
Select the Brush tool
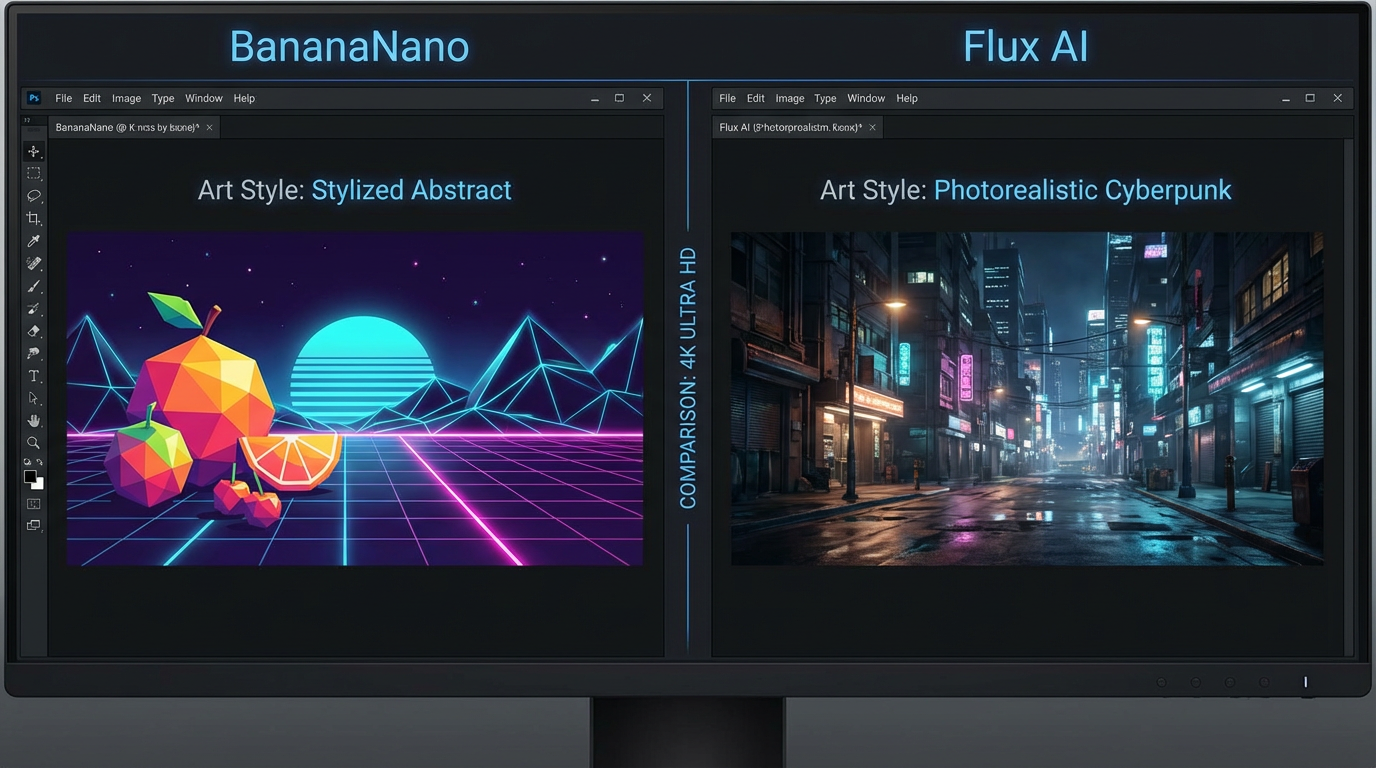(33, 286)
